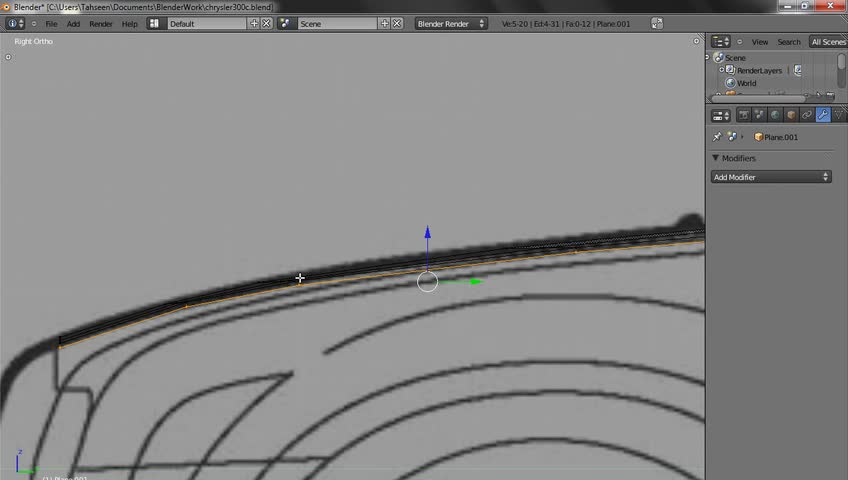Viewport: 848px width, 480px height.
Task: Collapse the info header menus toggle
Action: pyautogui.click(x=34, y=24)
